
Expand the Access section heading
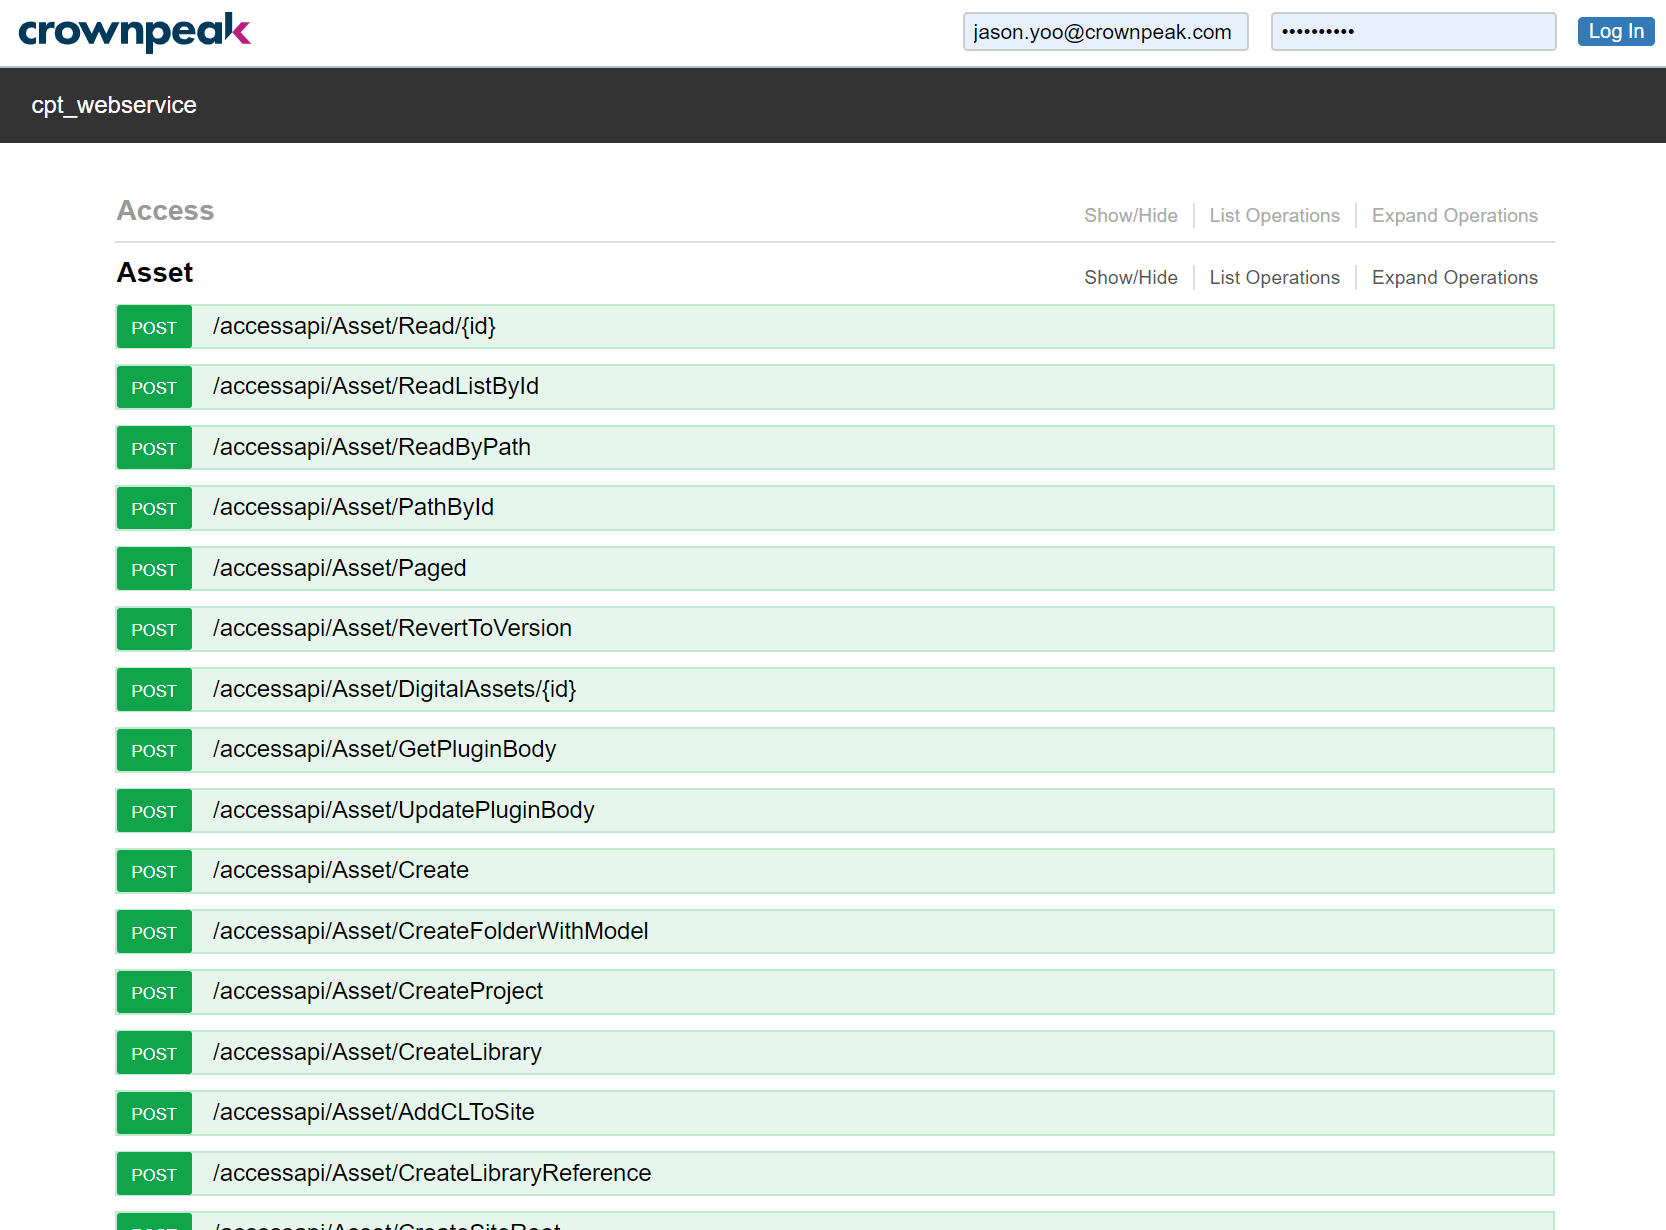coord(165,211)
